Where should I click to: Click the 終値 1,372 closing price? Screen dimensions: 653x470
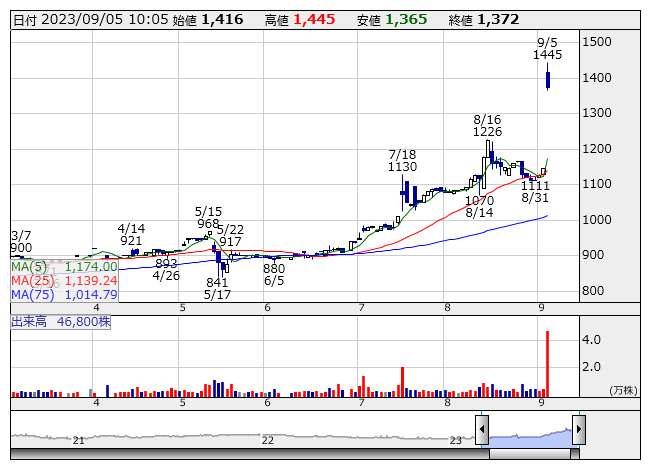tap(484, 20)
